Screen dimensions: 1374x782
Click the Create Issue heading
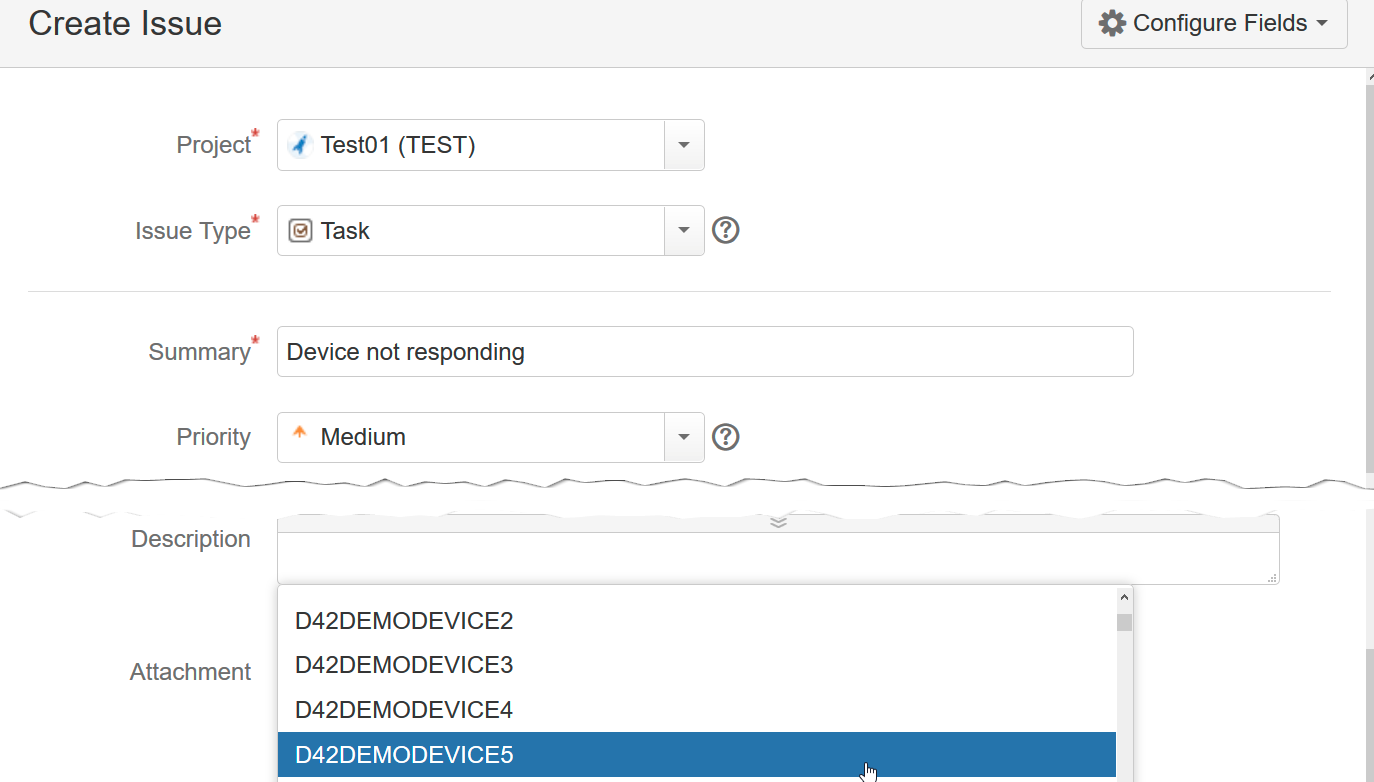pos(125,23)
